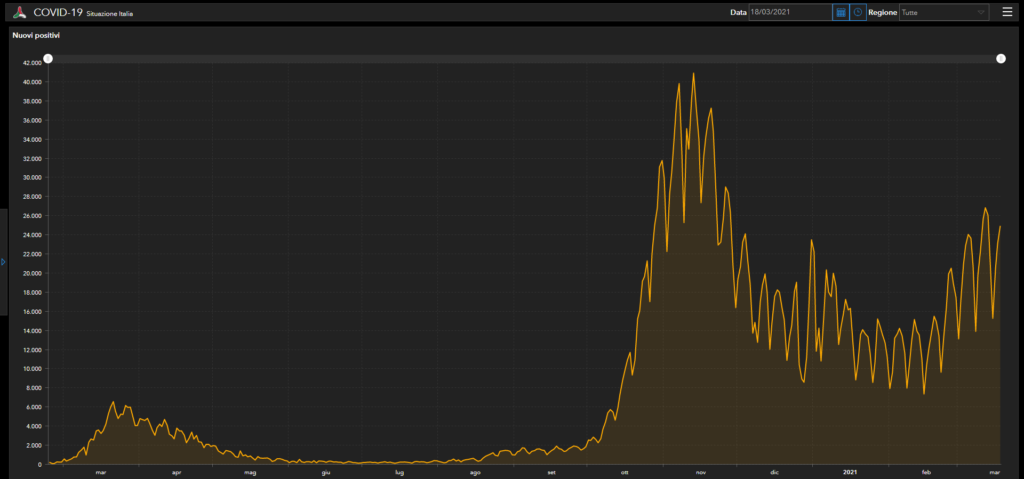Click the ott x-axis label
Screen dimensions: 1024x479
point(625,472)
